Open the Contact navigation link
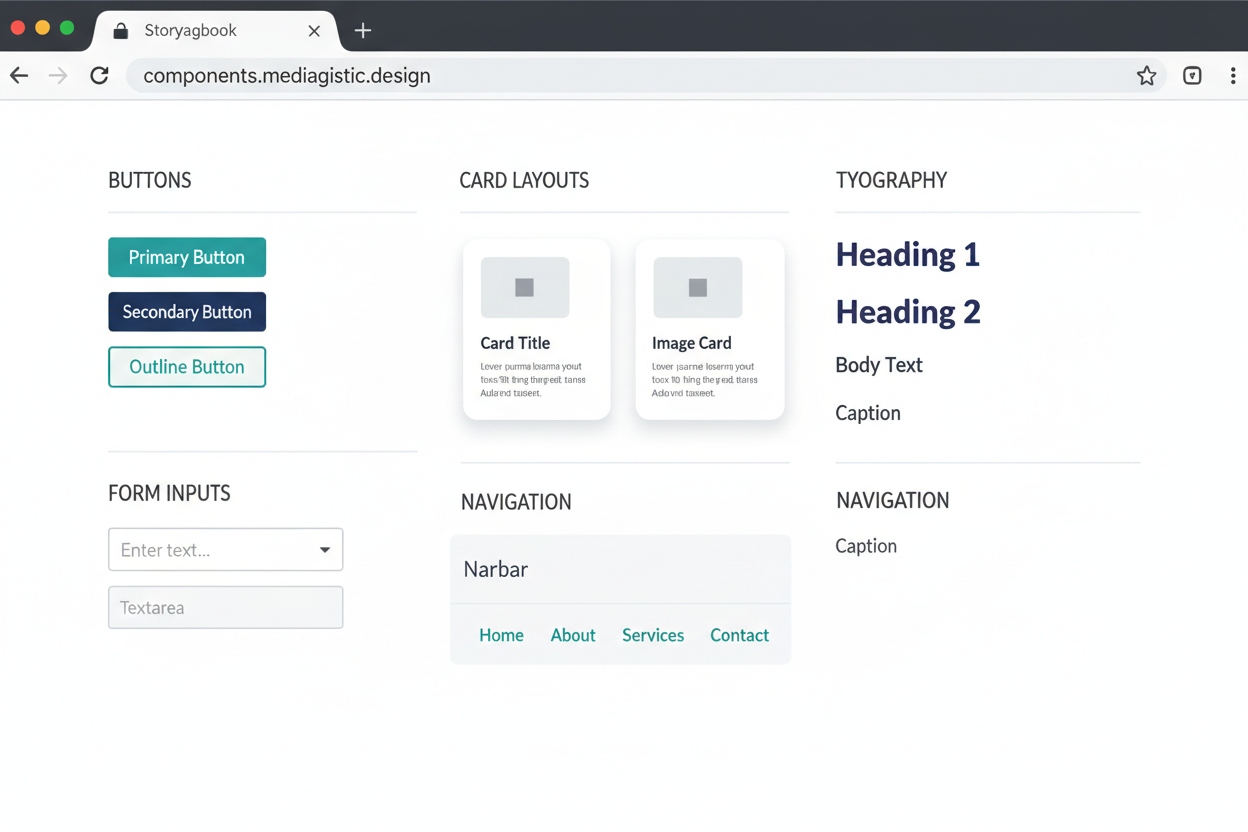1248x832 pixels. [739, 635]
